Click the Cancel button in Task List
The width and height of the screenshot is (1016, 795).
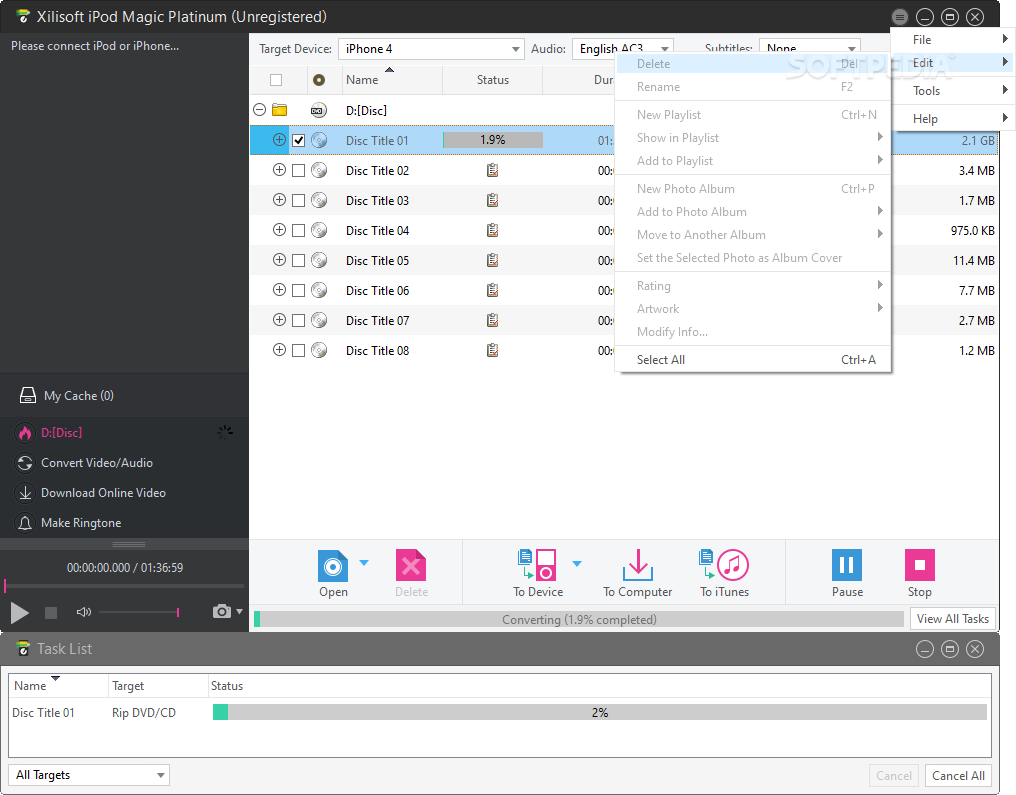click(x=894, y=776)
